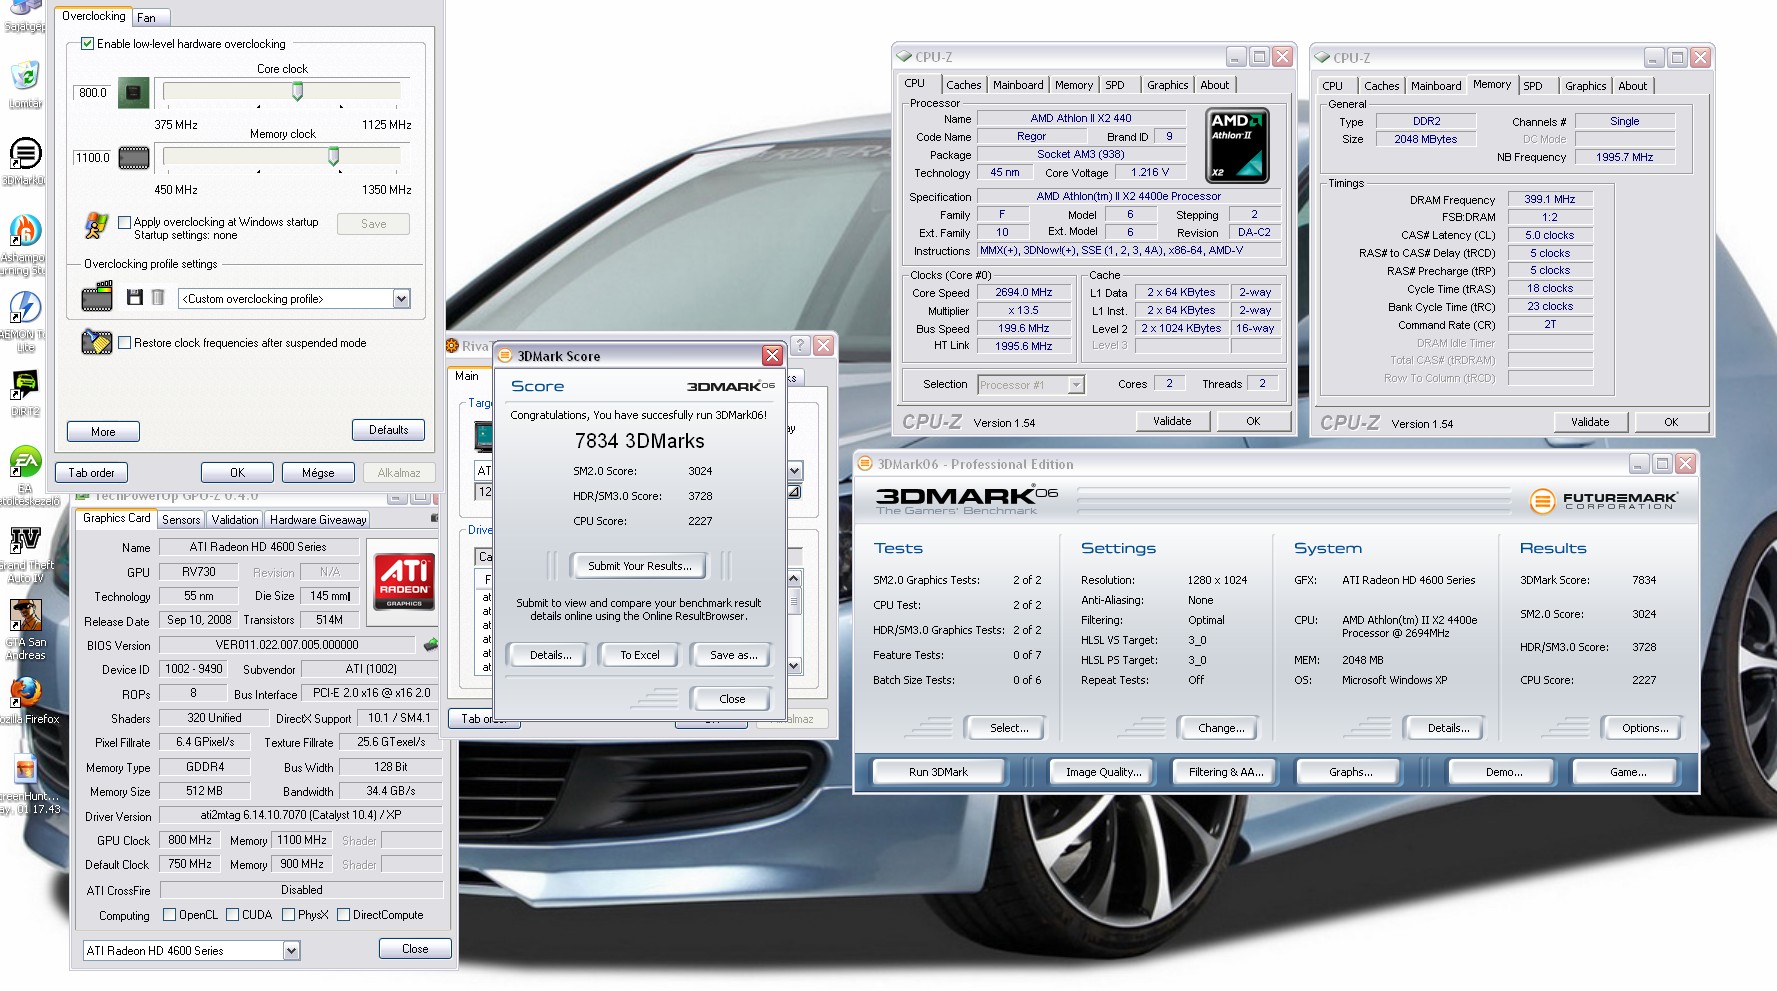Check Restore clock frequencies after suspended mode
This screenshot has height=991, width=1777.
tap(125, 343)
